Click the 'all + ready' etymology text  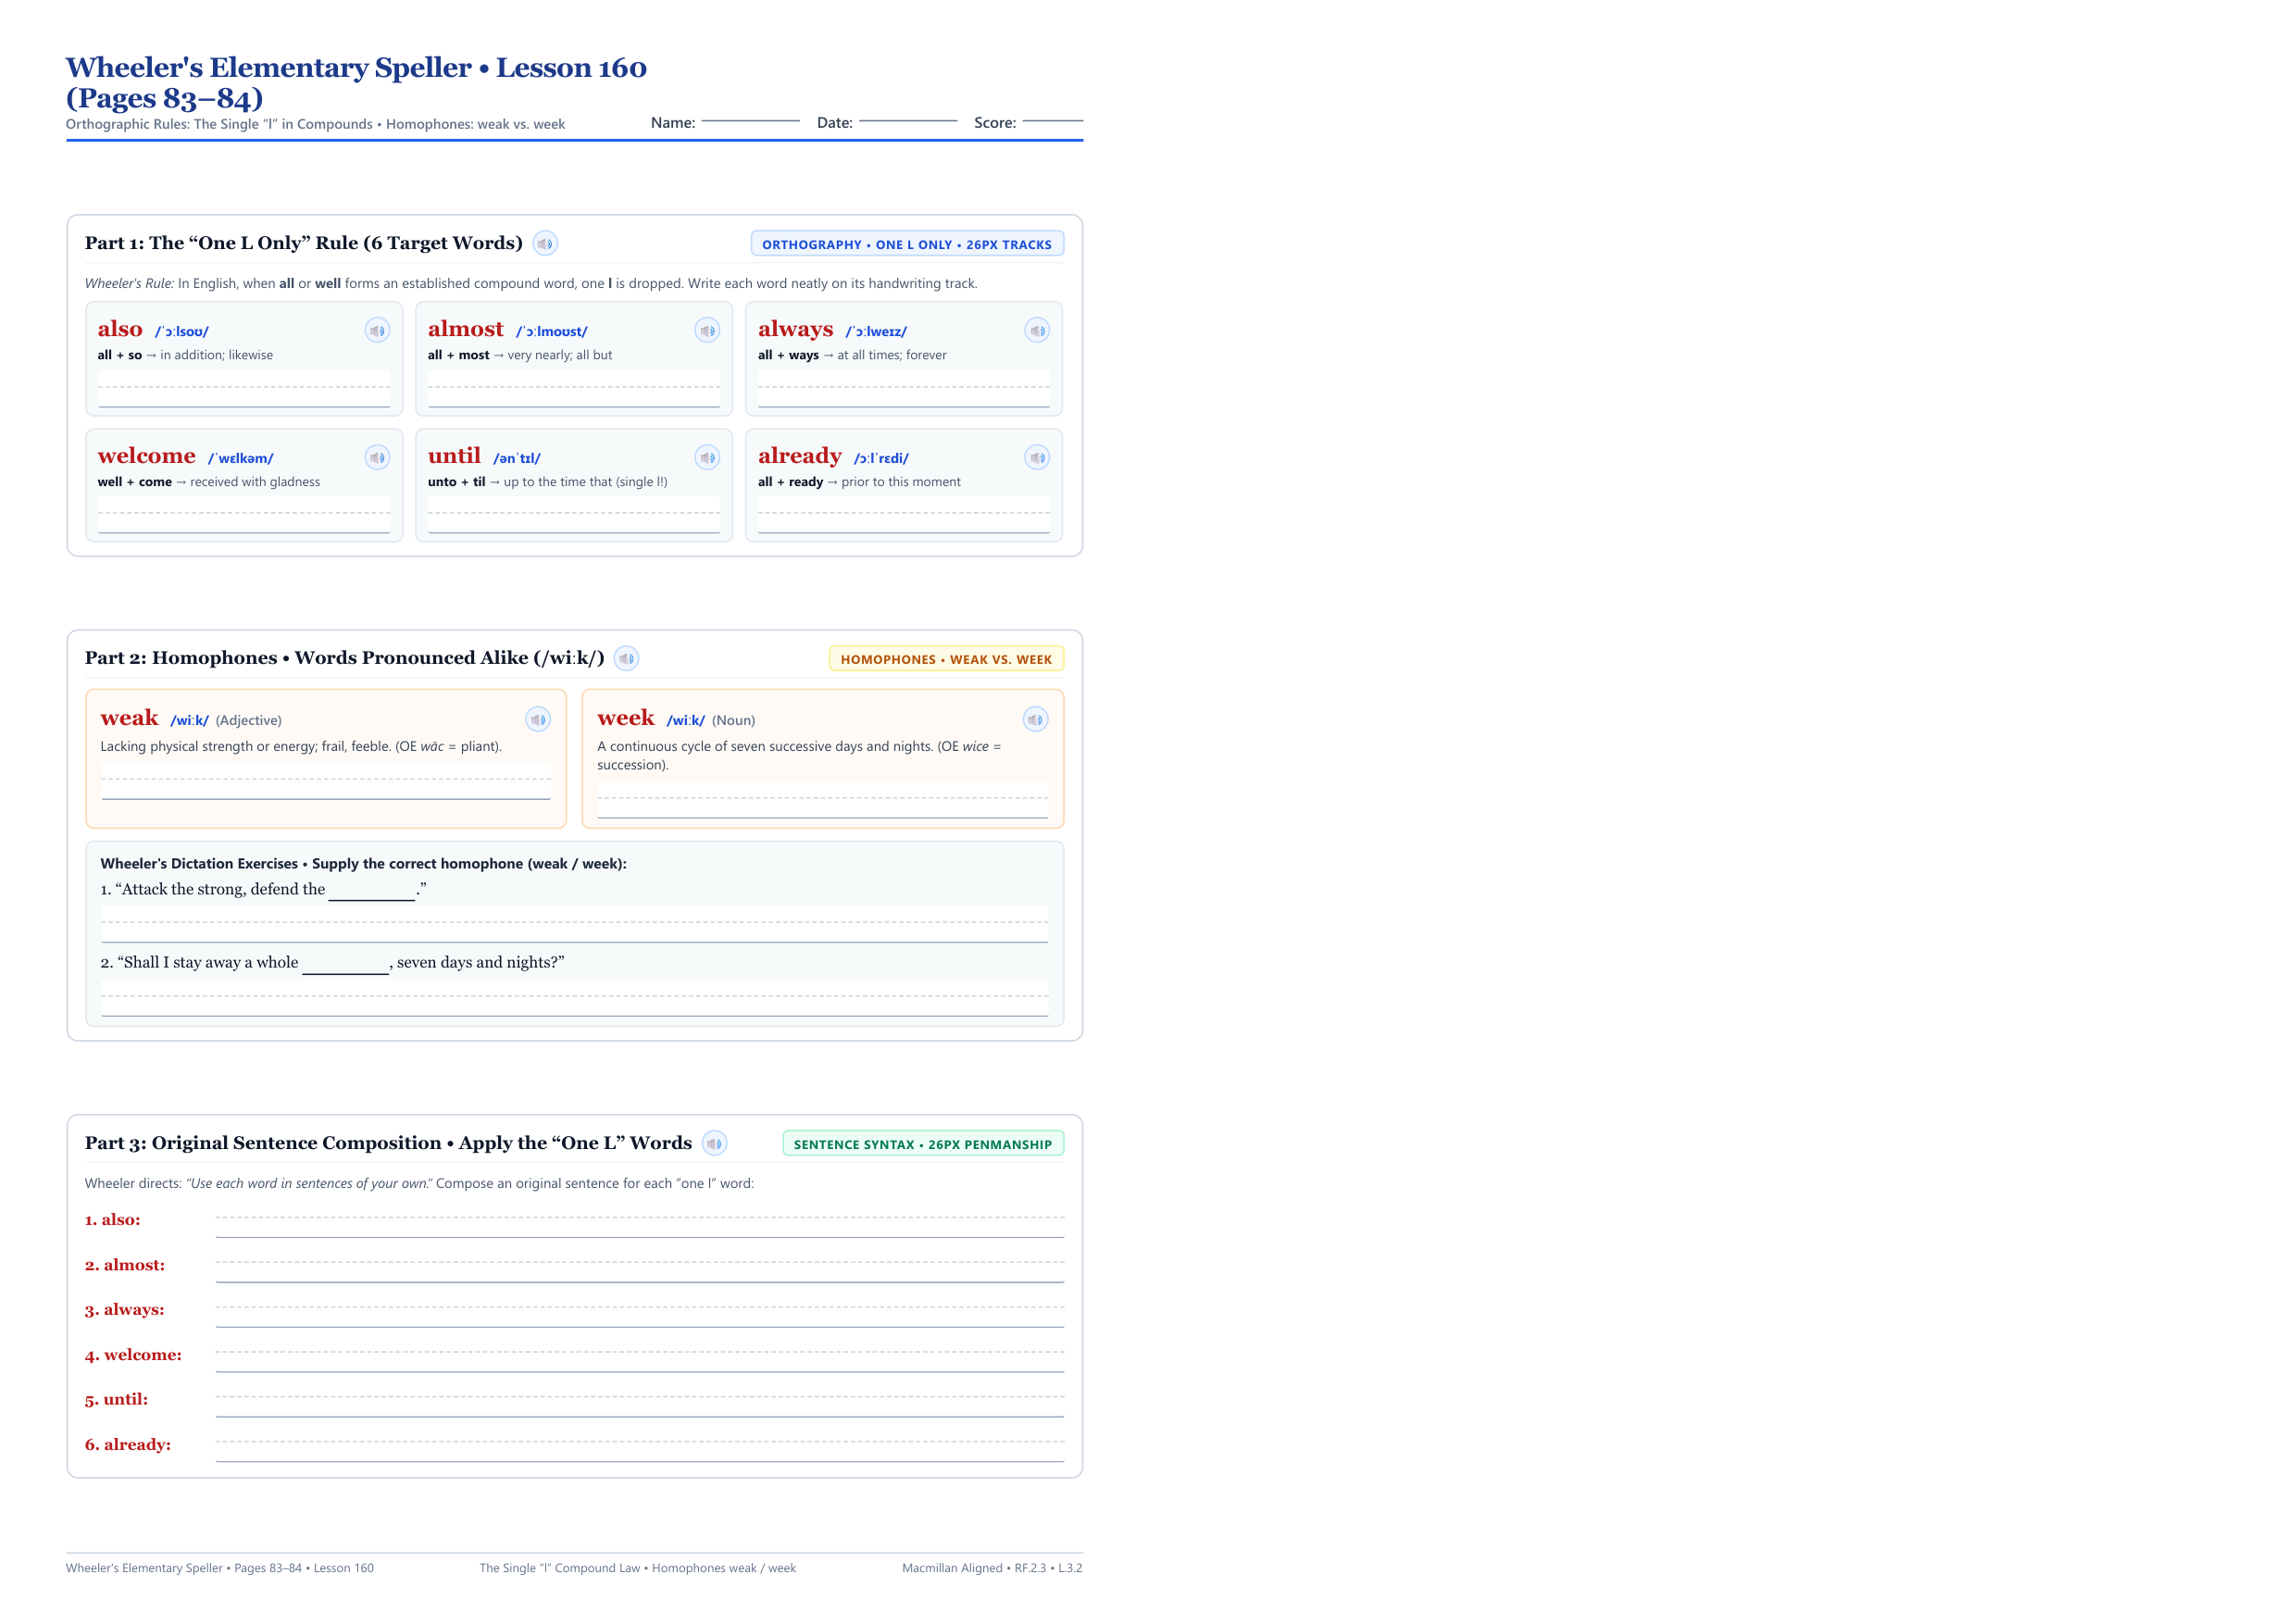[x=790, y=482]
